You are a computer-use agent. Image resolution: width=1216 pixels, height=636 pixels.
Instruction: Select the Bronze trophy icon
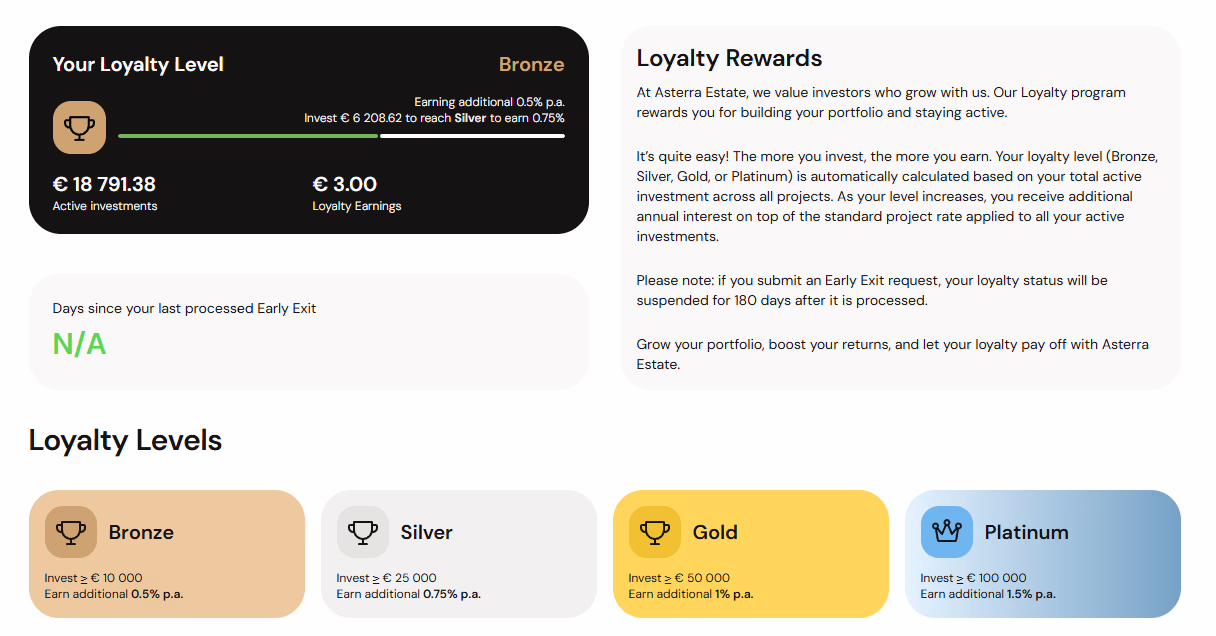point(70,531)
